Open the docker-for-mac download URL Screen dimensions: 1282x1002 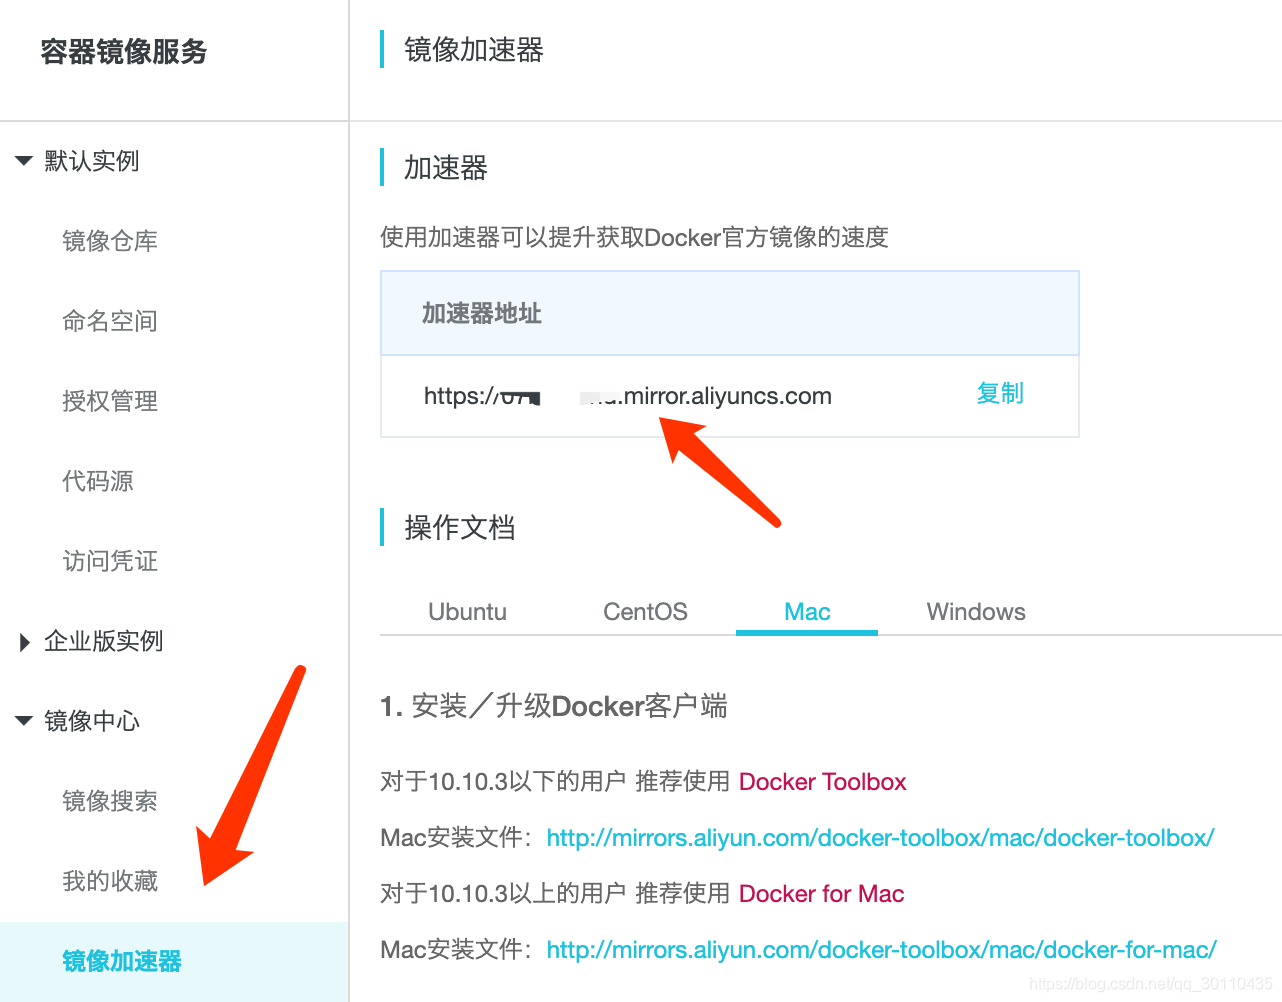(881, 950)
